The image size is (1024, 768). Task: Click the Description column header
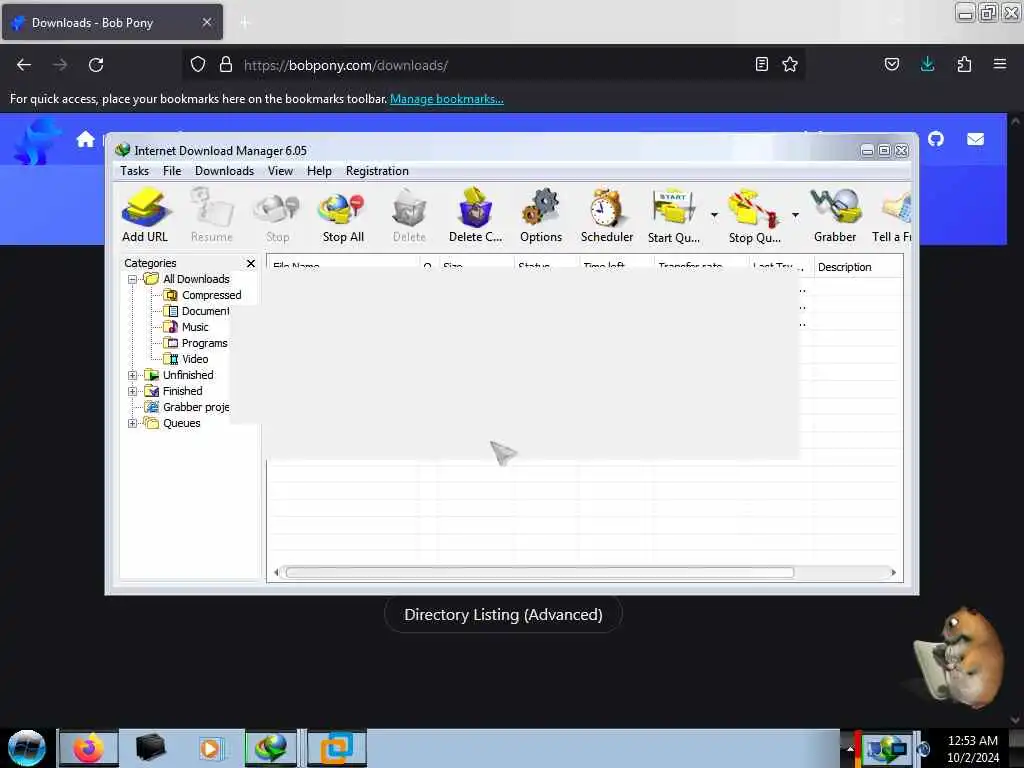pyautogui.click(x=858, y=267)
